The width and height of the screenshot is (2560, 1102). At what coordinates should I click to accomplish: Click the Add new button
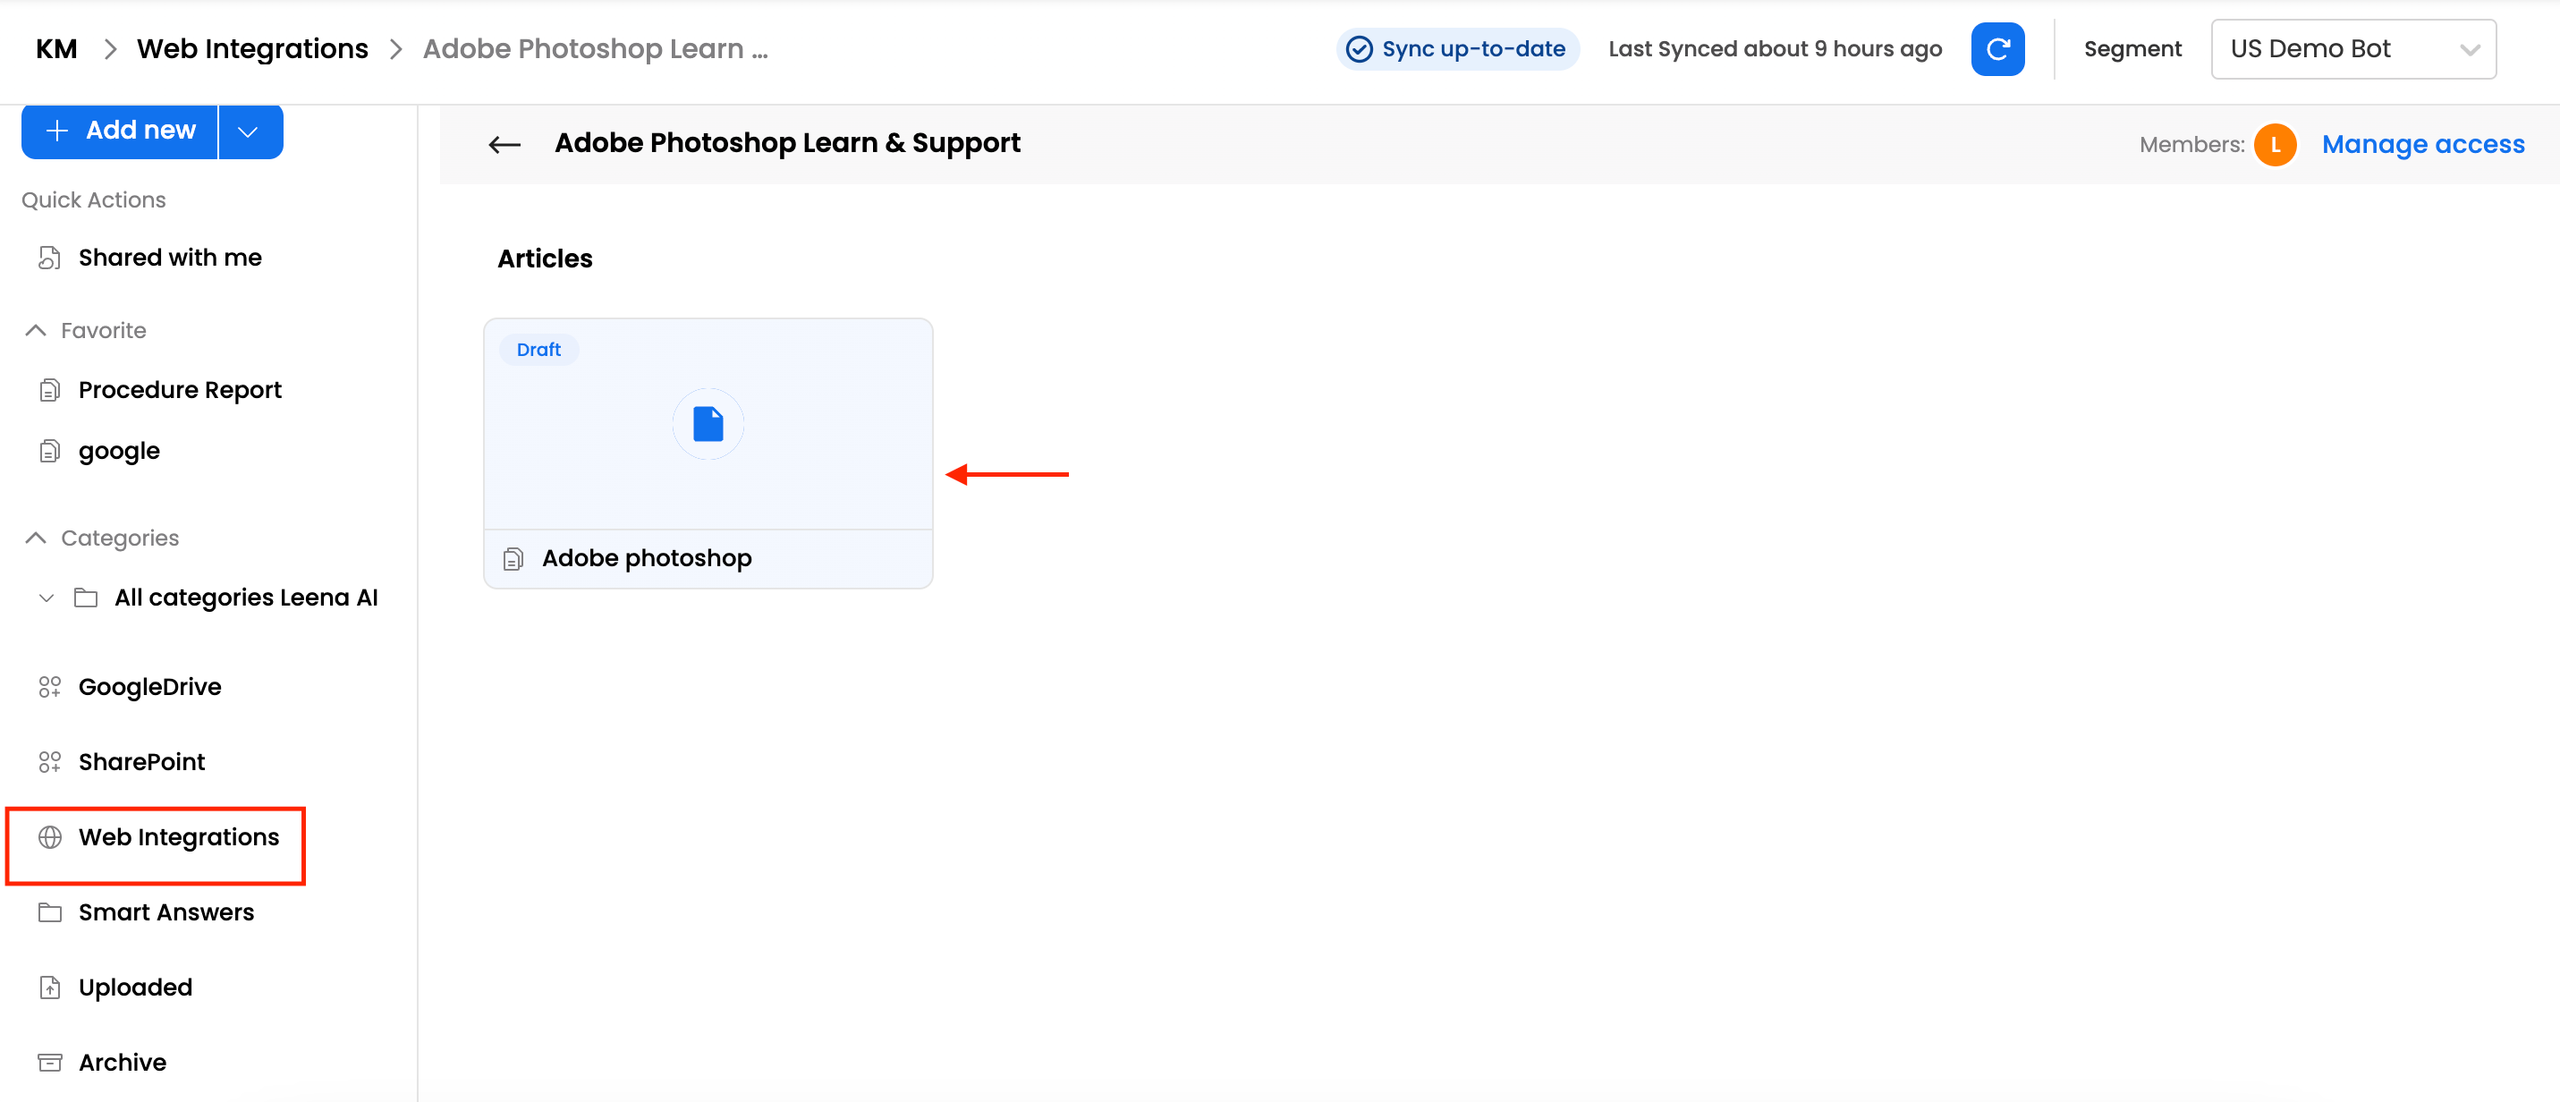pos(120,131)
